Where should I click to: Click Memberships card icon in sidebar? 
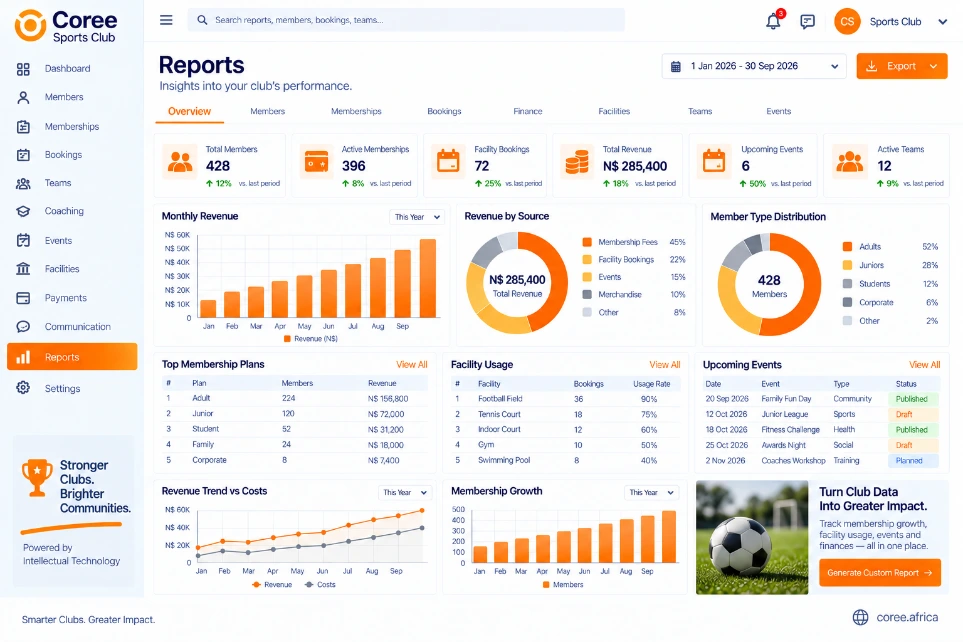click(23, 127)
